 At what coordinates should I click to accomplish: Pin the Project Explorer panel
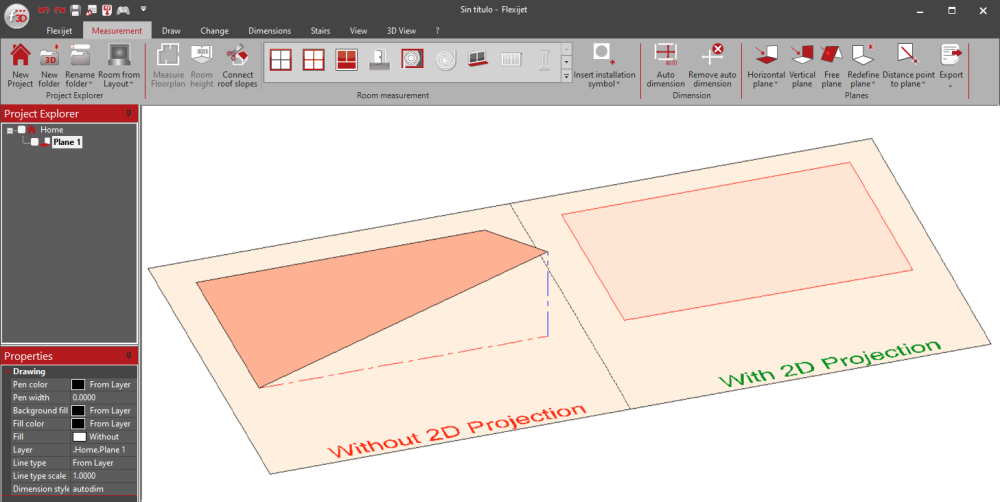(129, 114)
